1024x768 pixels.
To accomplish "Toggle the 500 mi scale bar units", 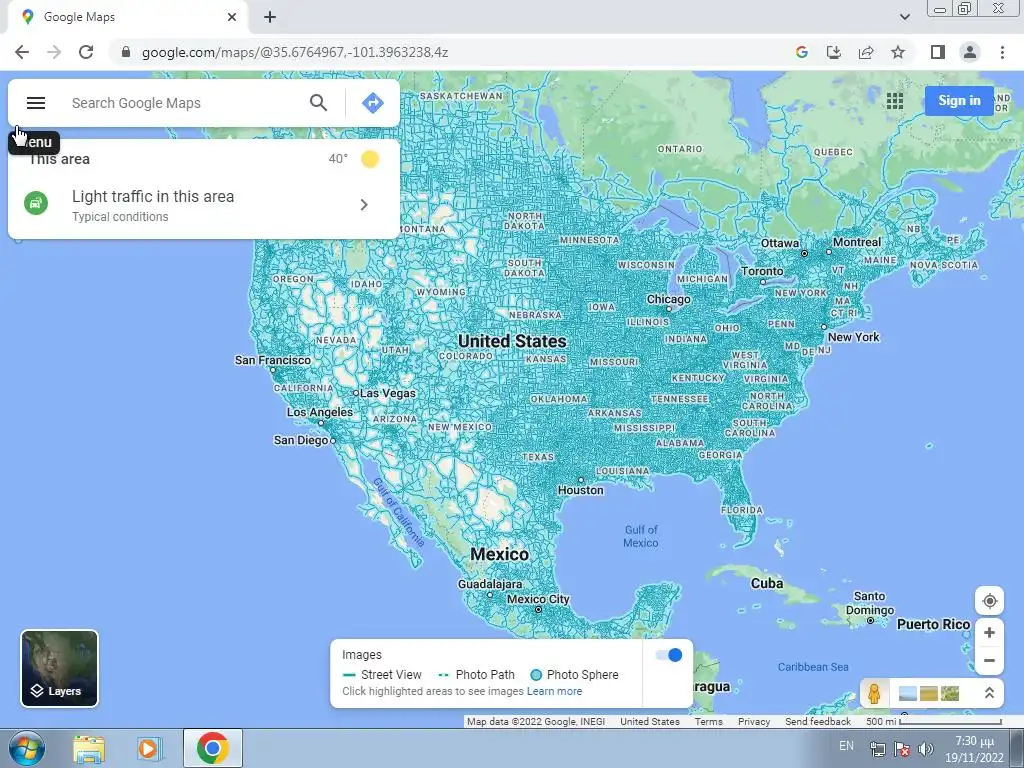I will pos(933,722).
